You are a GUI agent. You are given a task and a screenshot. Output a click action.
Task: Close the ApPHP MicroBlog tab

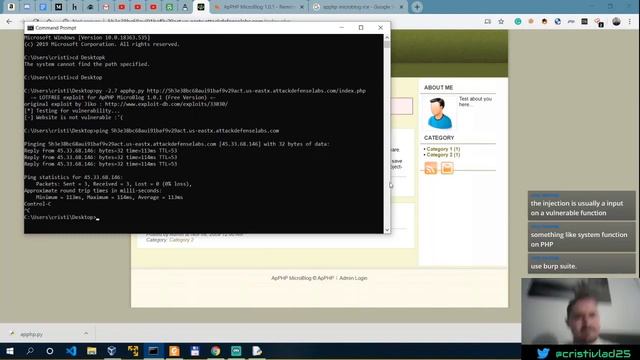pos(302,7)
